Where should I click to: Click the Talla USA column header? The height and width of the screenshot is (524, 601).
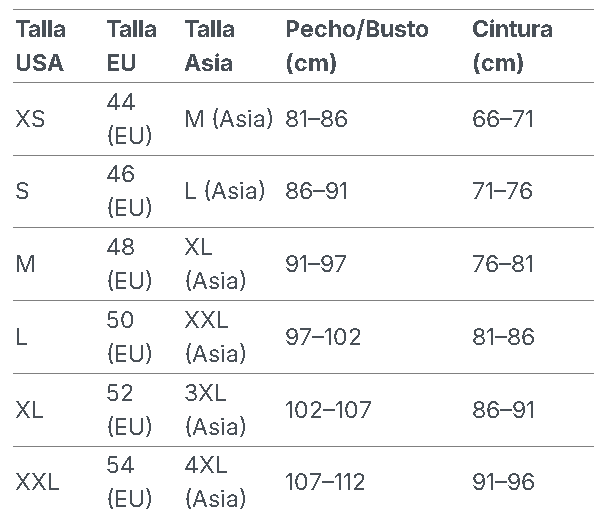point(40,46)
